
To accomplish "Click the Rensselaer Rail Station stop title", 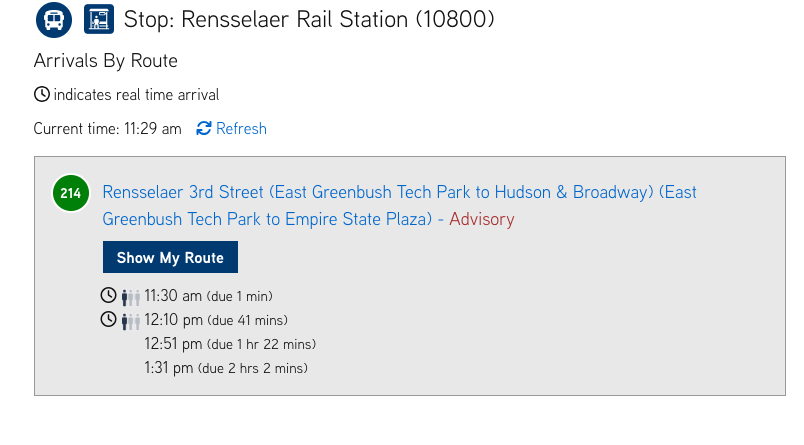I will [x=309, y=19].
